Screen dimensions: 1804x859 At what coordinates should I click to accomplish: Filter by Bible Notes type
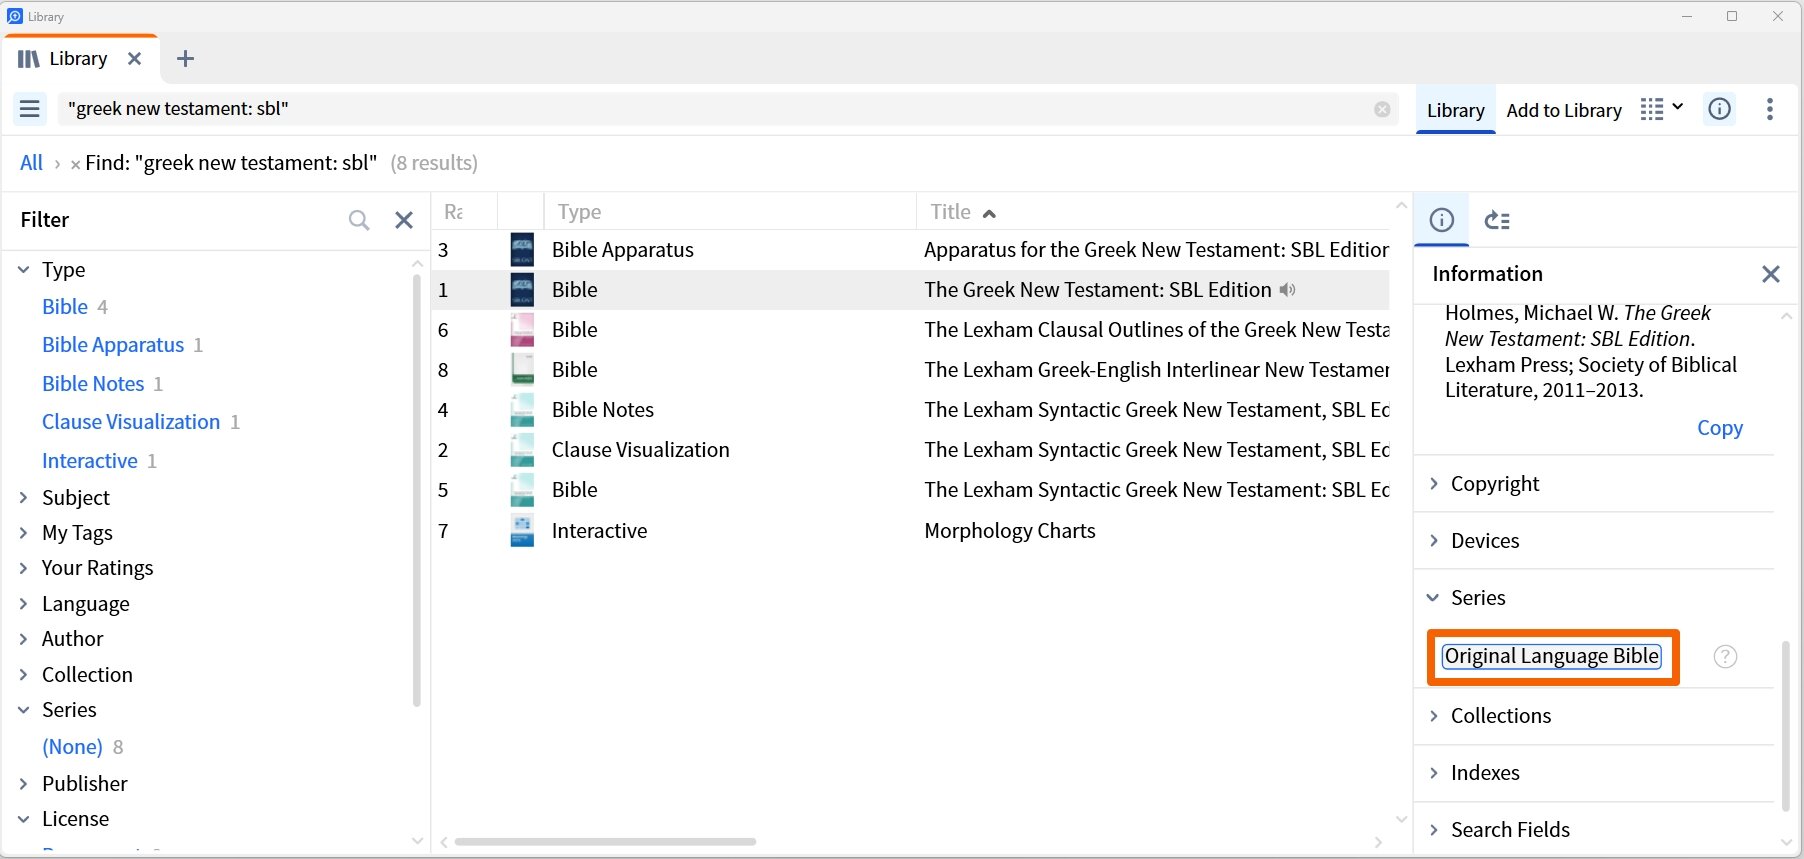(x=93, y=384)
